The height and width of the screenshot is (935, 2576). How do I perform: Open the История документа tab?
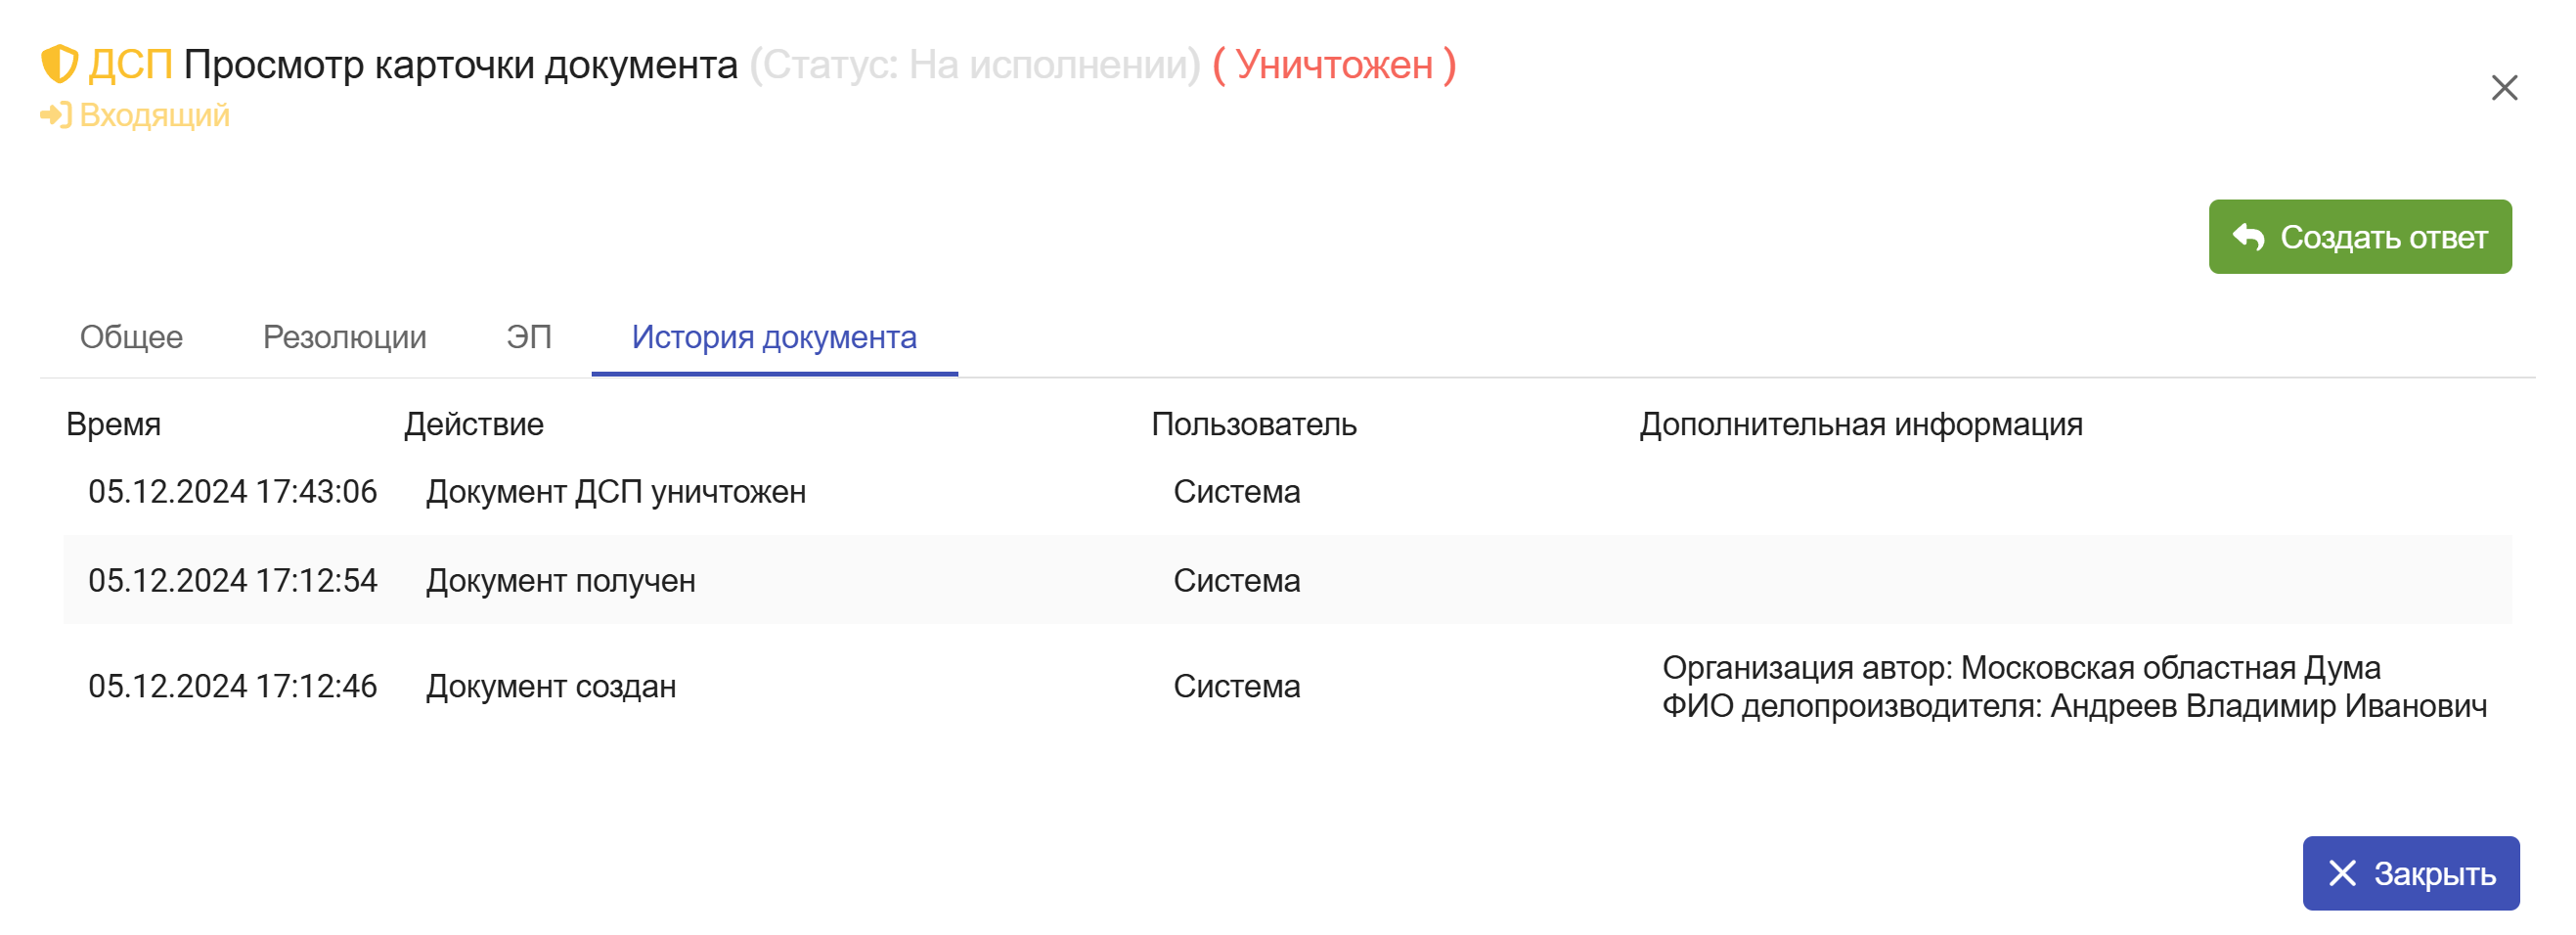pyautogui.click(x=774, y=337)
